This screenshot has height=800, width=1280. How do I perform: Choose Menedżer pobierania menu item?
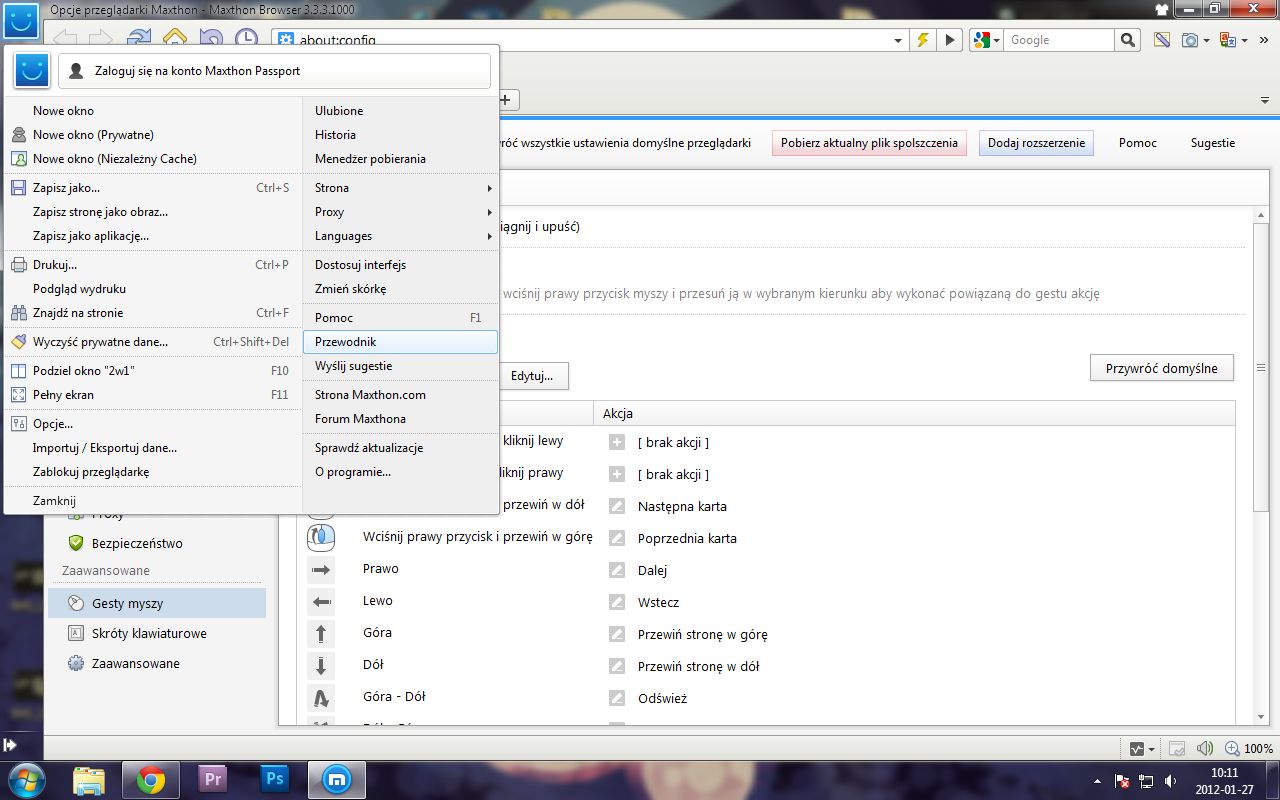[x=400, y=158]
